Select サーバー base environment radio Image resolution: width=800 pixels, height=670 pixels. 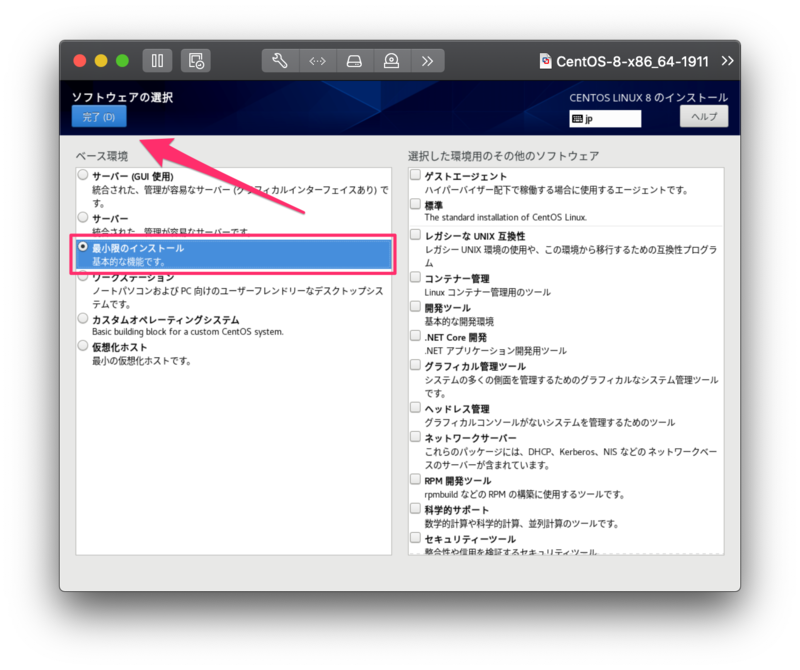pyautogui.click(x=83, y=217)
